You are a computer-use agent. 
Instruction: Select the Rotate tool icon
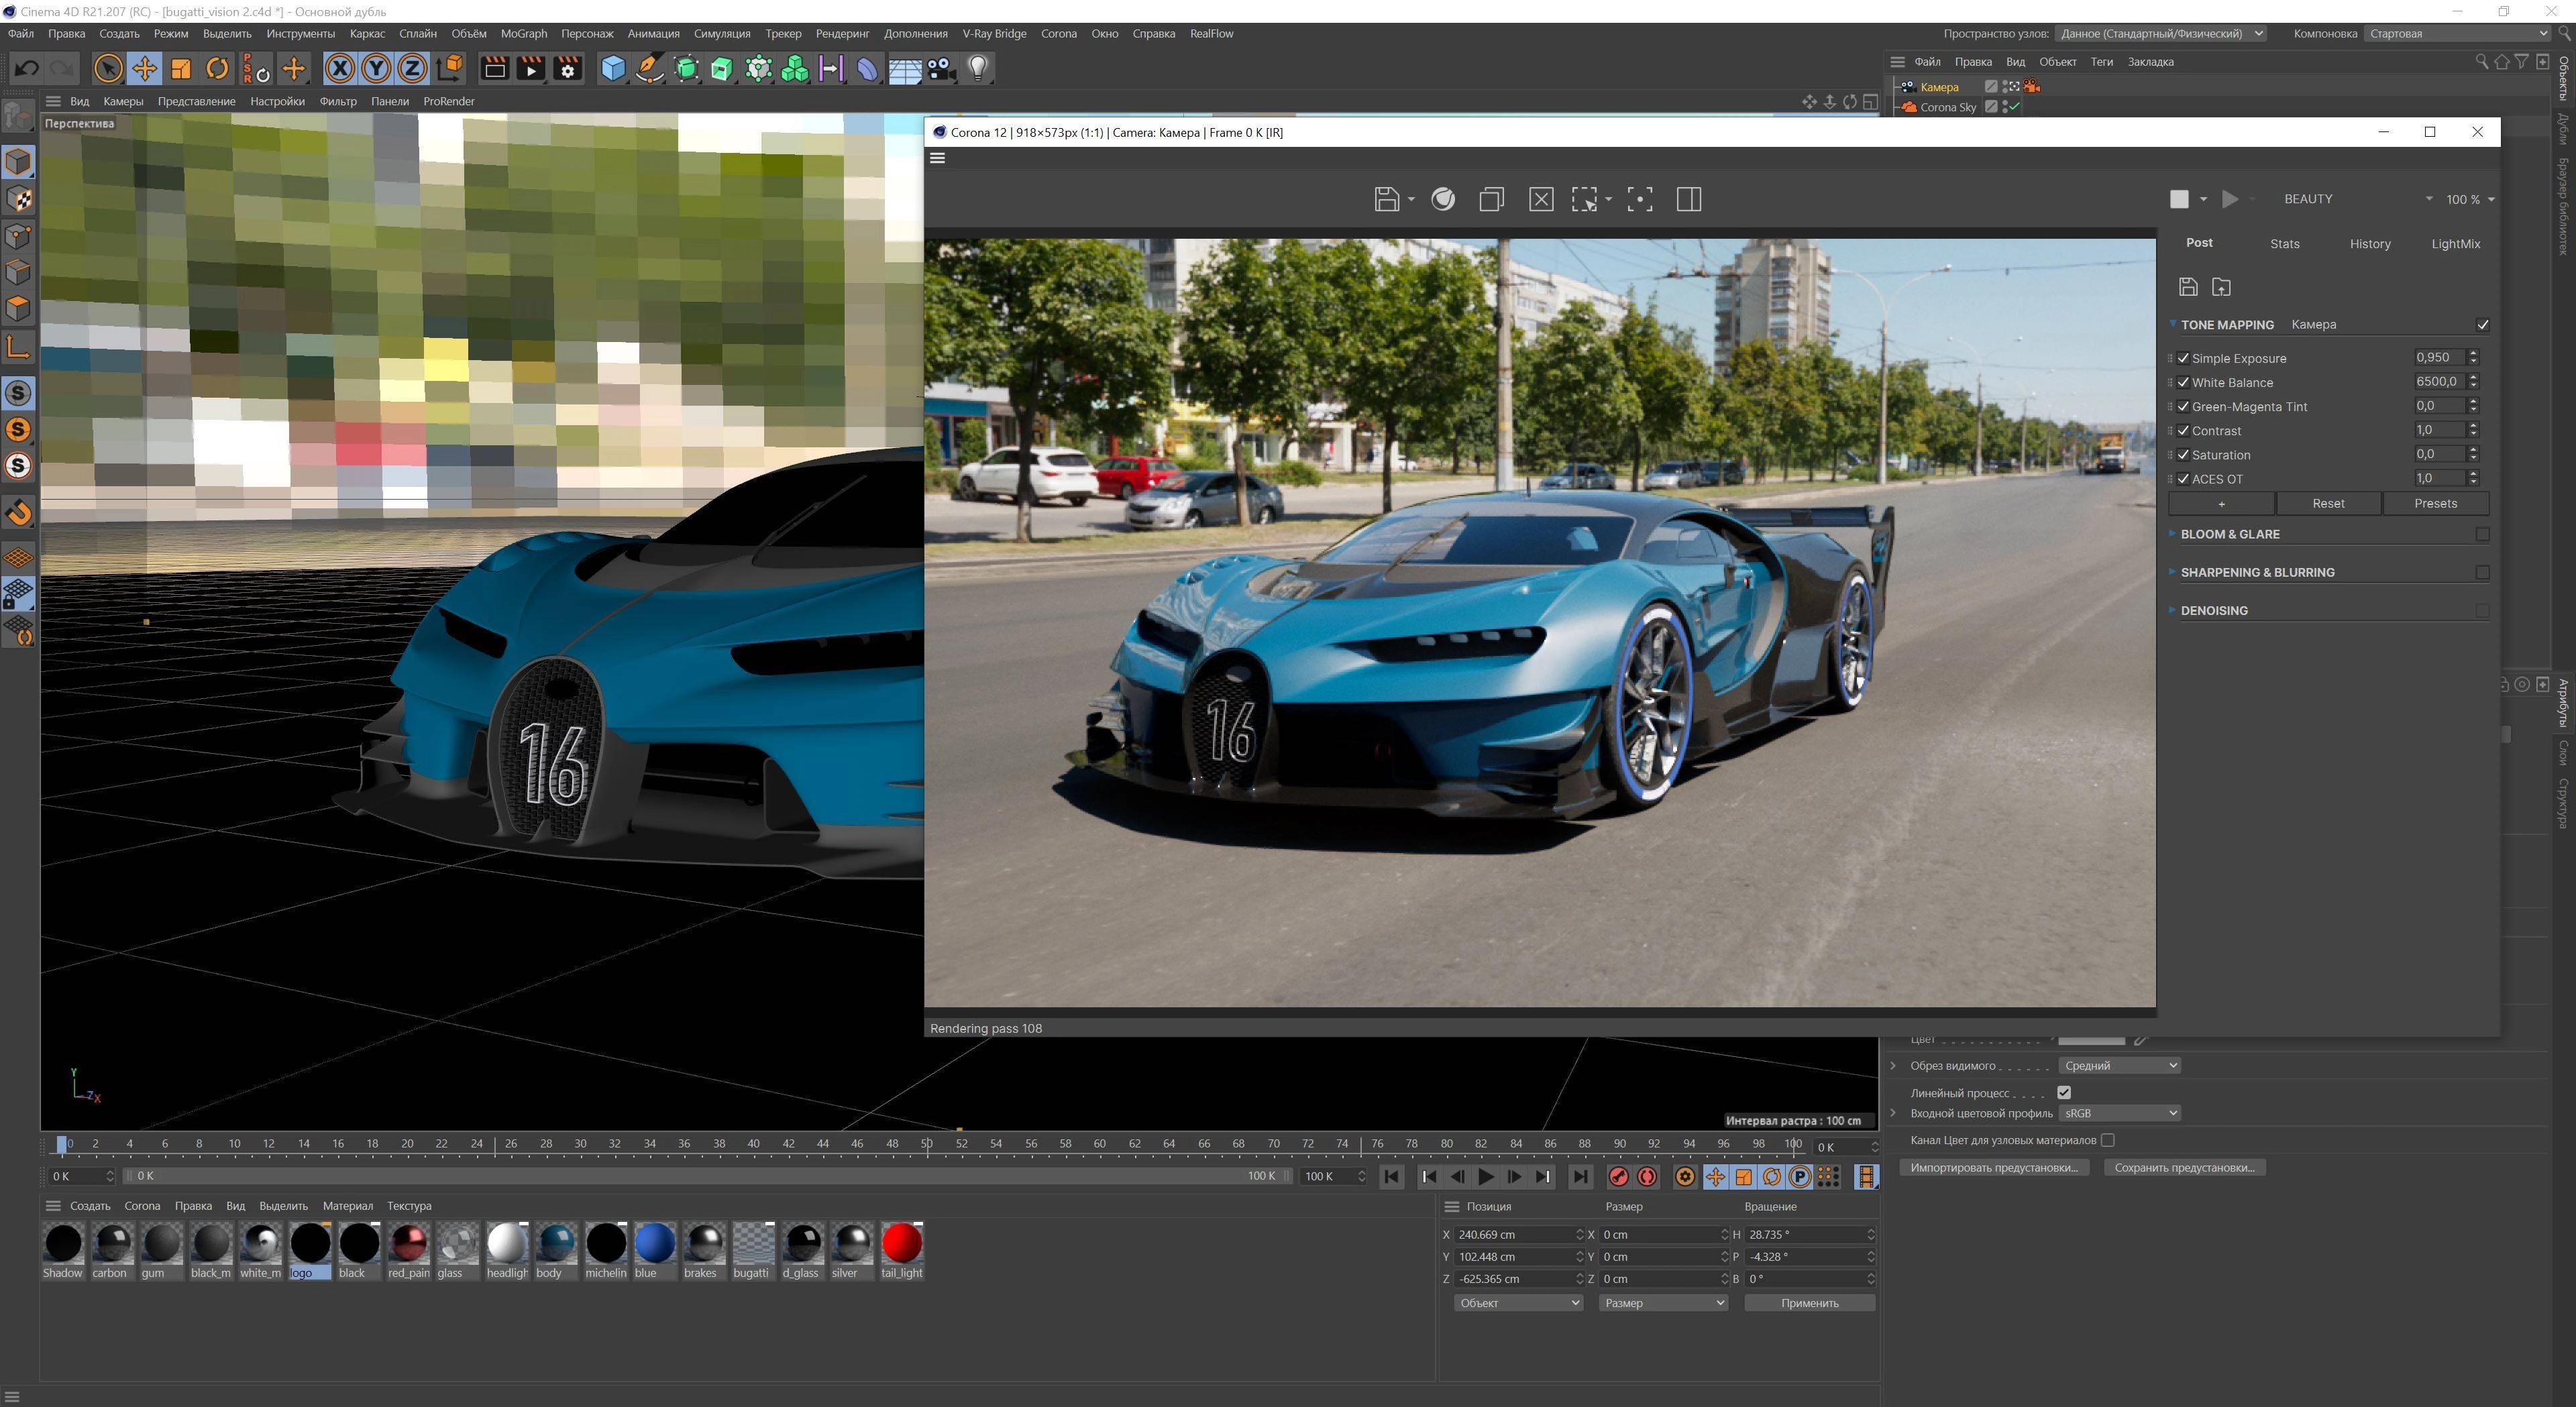point(217,68)
